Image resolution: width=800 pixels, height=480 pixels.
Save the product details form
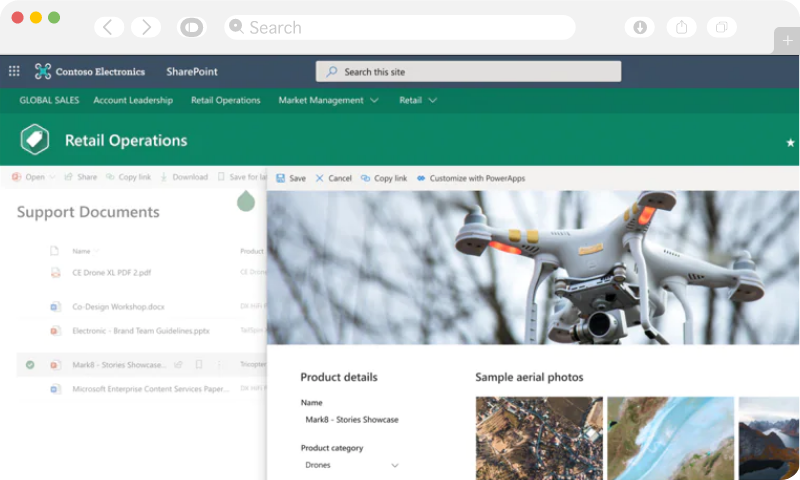point(291,178)
